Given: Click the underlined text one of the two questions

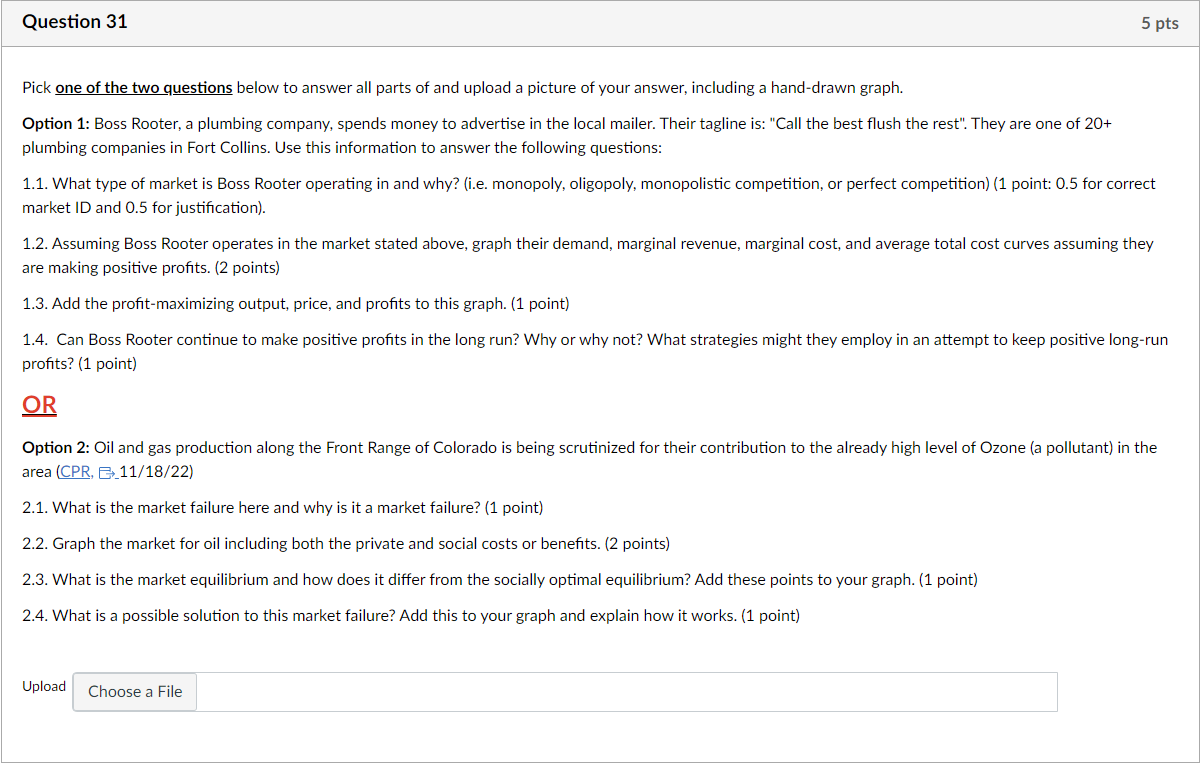Looking at the screenshot, I should 143,87.
